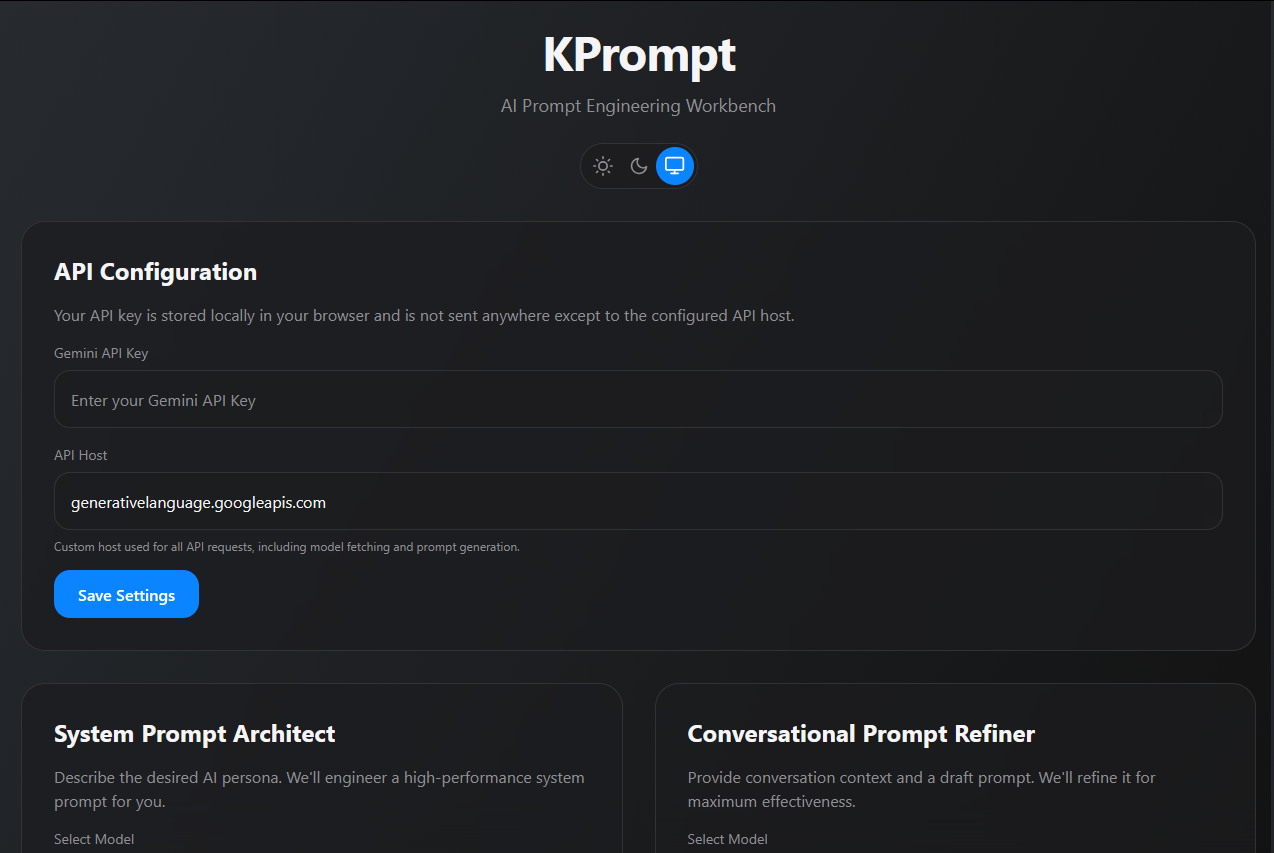Click the API Host label
Image resolution: width=1274 pixels, height=853 pixels.
point(81,455)
